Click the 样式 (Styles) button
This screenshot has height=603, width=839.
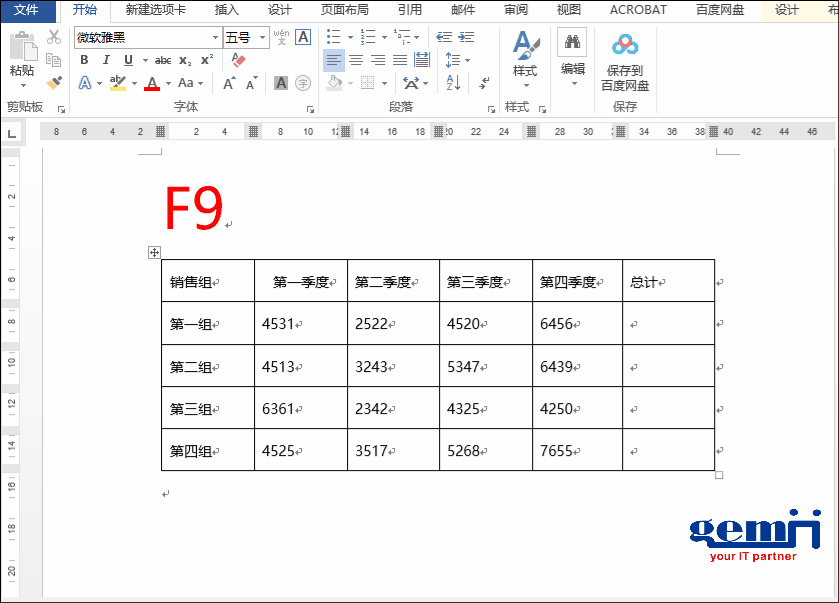point(523,55)
